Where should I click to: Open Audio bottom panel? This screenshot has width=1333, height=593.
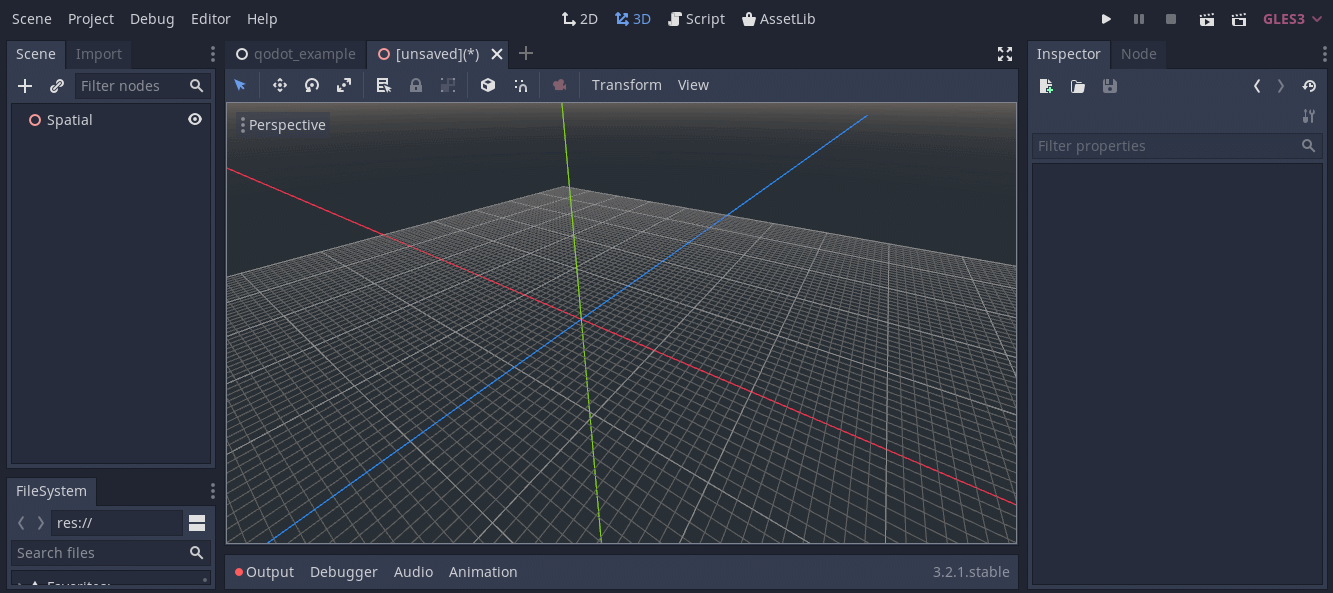pyautogui.click(x=413, y=572)
